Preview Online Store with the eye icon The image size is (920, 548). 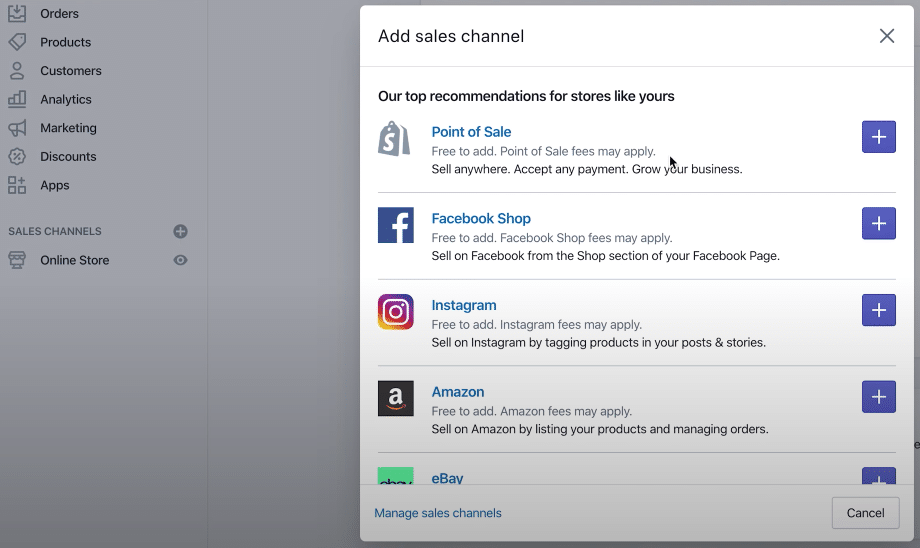(x=180, y=260)
